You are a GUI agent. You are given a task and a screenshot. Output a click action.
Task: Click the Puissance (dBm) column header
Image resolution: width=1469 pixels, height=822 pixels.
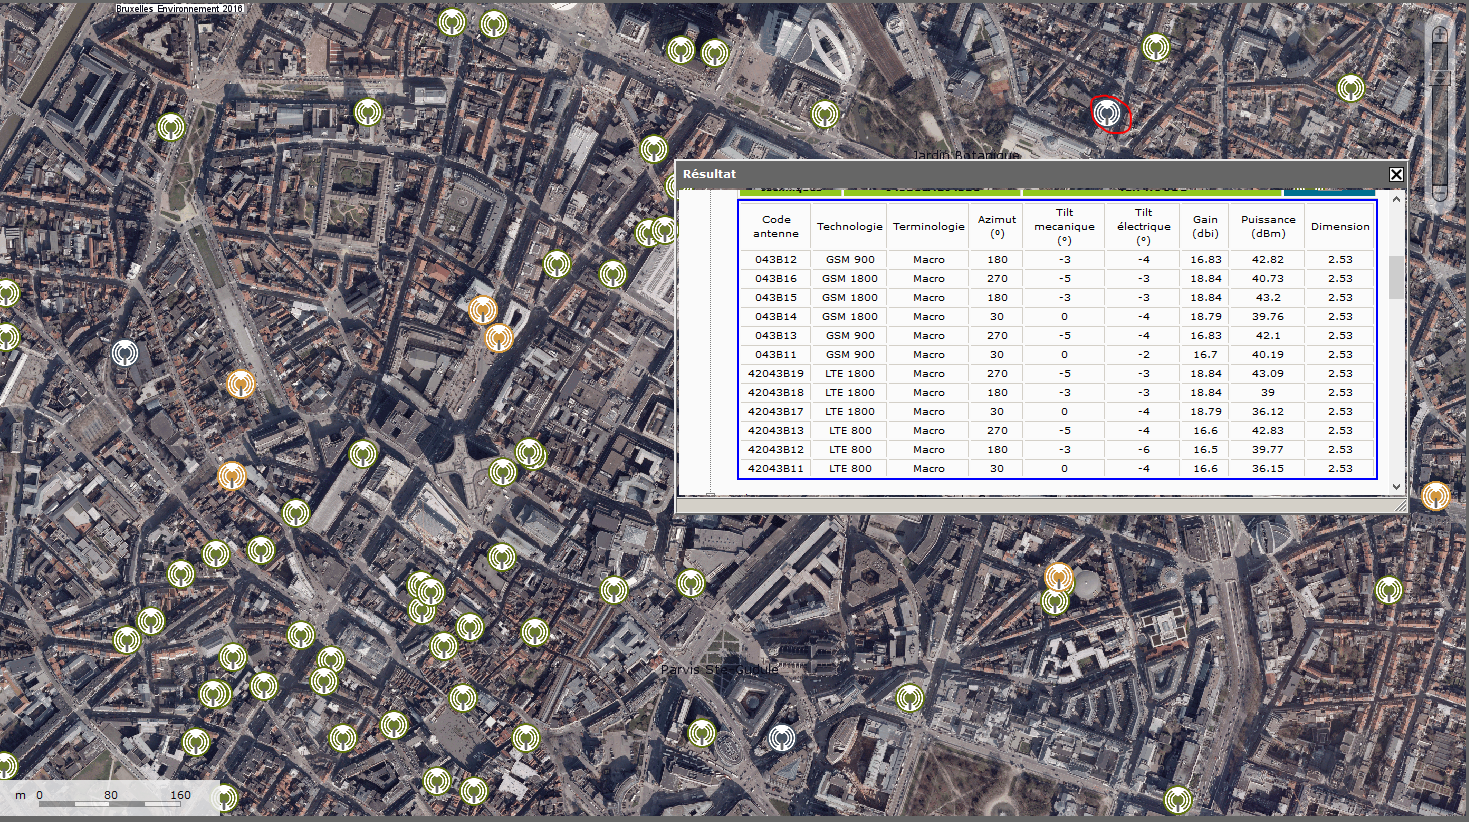1268,226
